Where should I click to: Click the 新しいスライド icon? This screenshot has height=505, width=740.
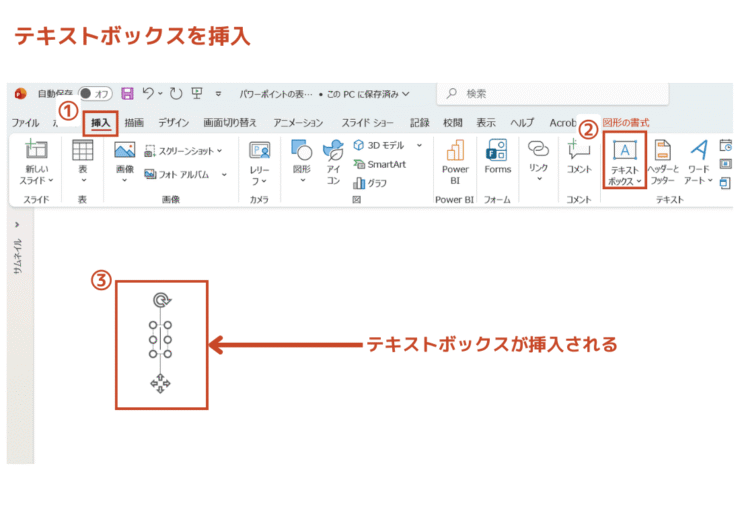tap(36, 150)
